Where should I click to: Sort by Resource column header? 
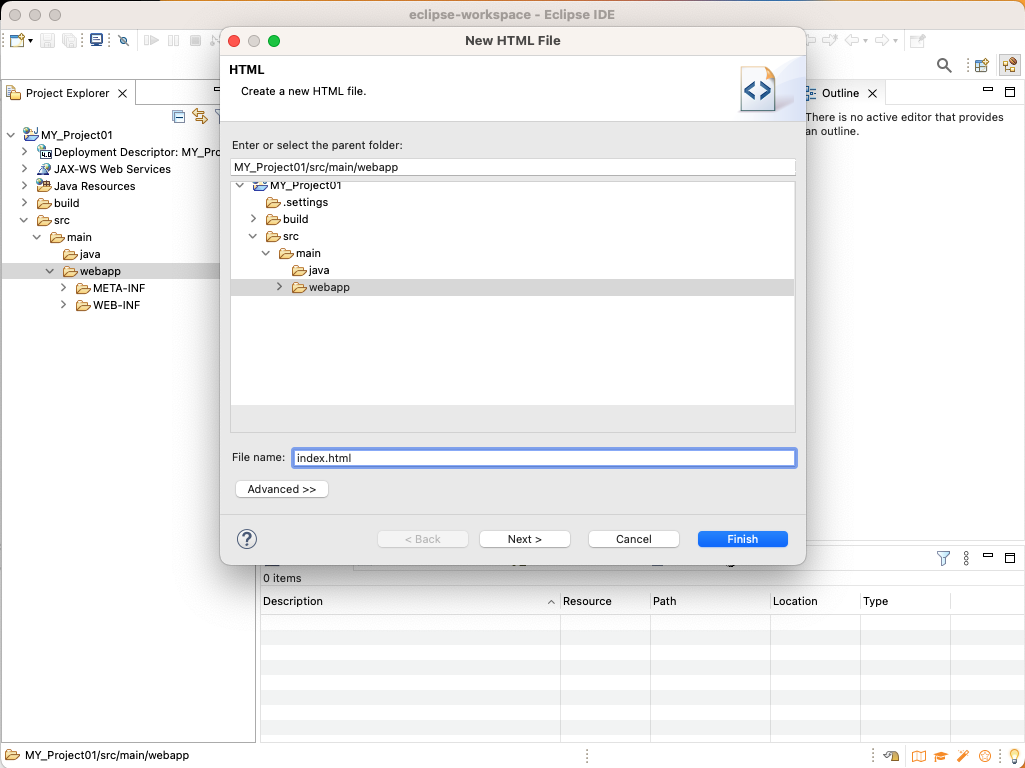tap(605, 601)
